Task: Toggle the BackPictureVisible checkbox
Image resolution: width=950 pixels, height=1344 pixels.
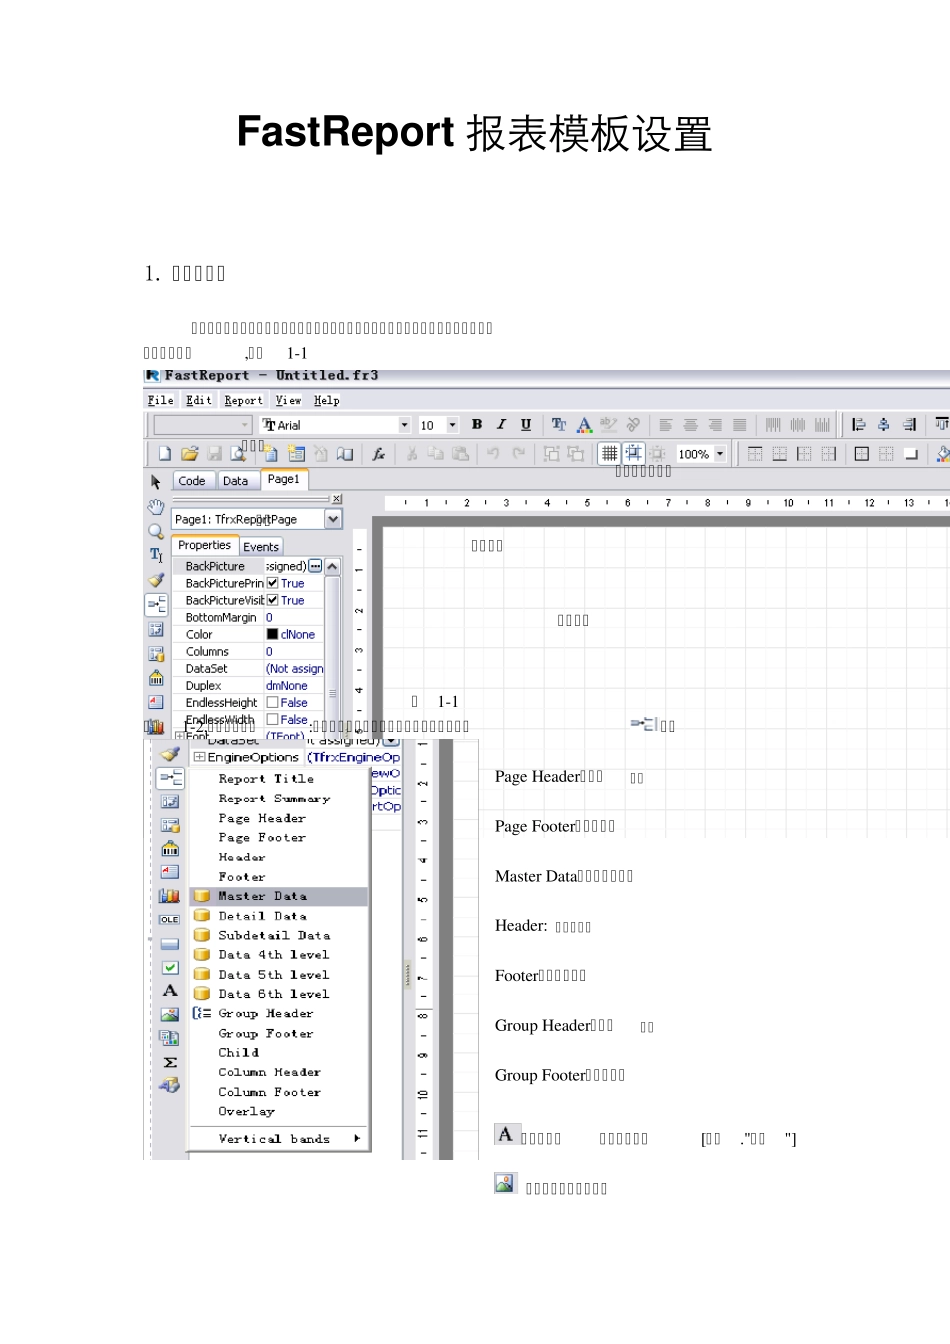Action: click(272, 600)
